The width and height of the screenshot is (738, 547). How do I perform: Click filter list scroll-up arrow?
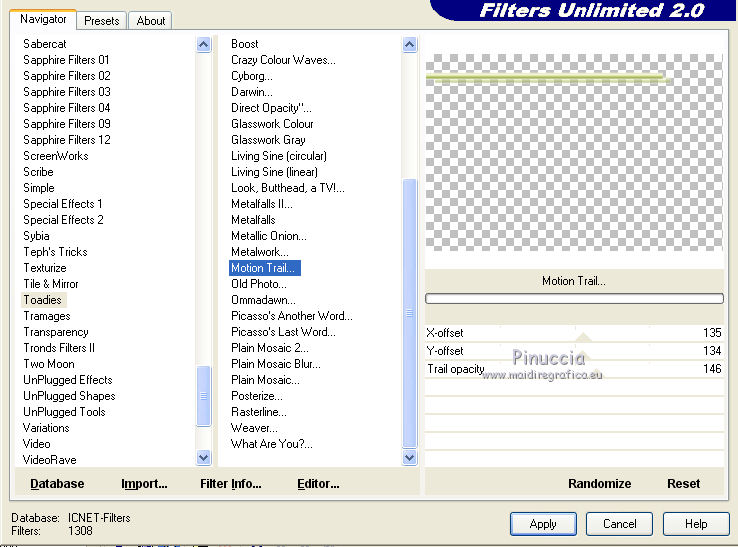point(409,45)
